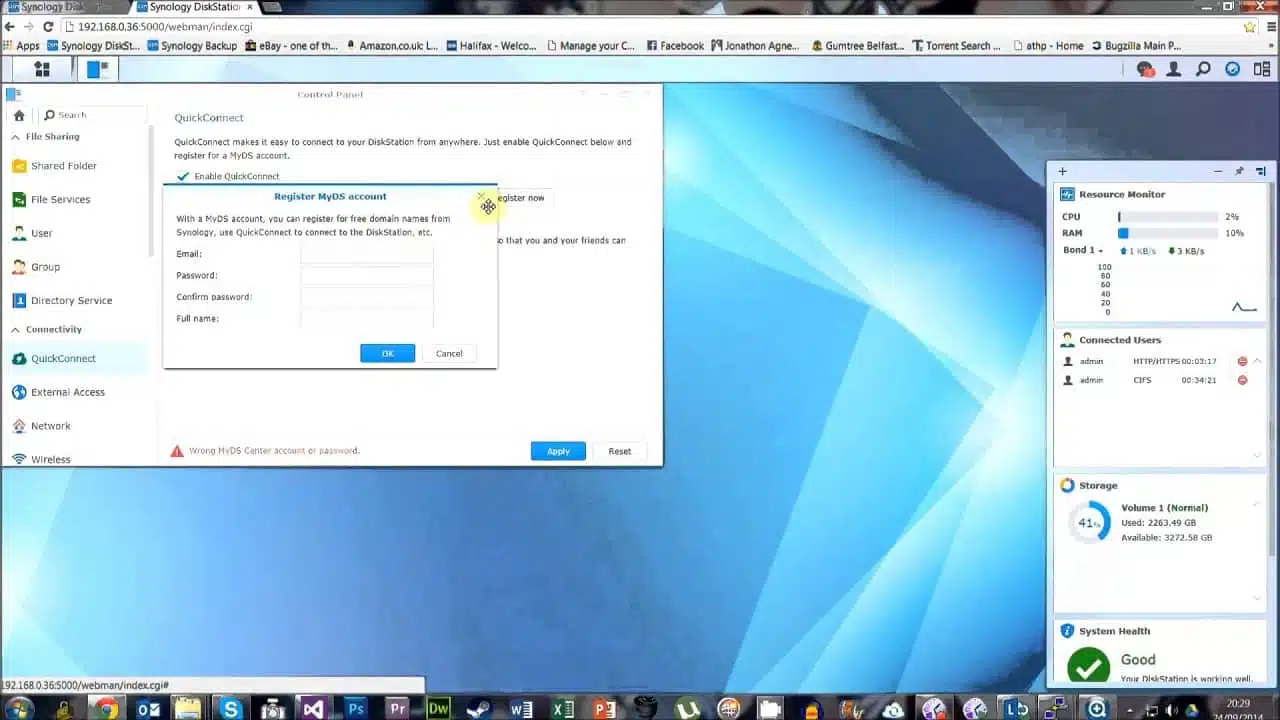The width and height of the screenshot is (1280, 720).
Task: Click the Control Panel search box
Action: tap(93, 116)
